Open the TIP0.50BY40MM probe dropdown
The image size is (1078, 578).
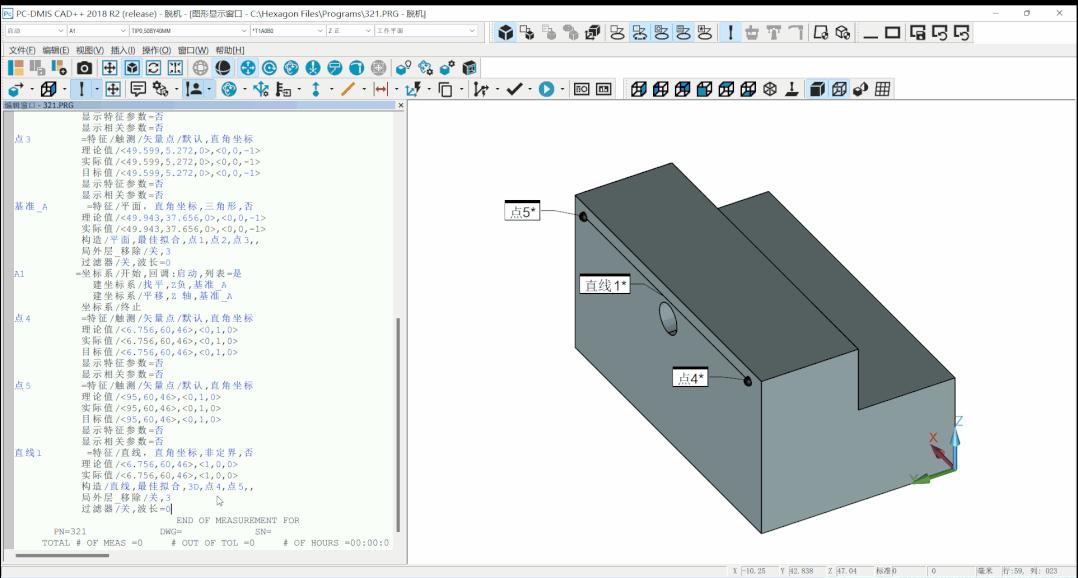pos(245,31)
